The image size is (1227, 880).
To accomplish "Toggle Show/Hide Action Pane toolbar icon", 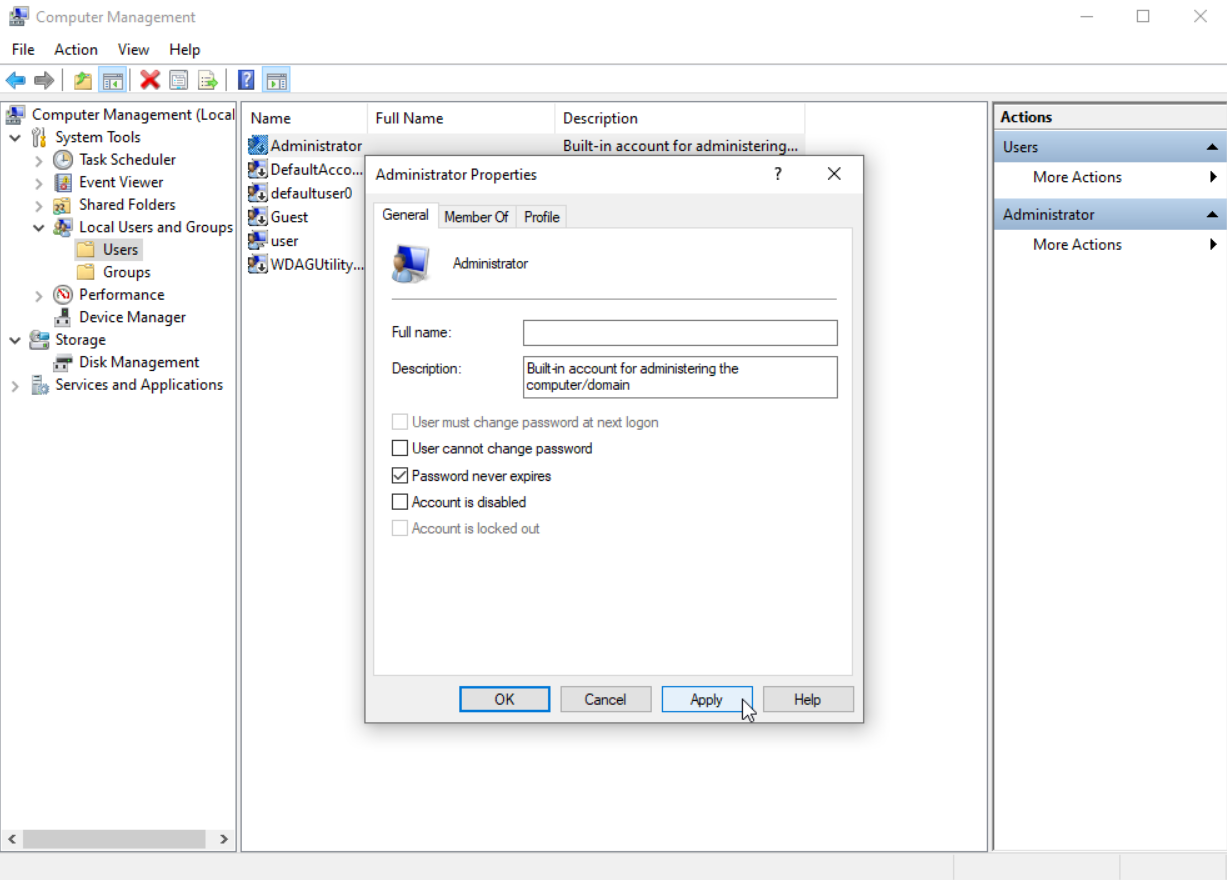I will coord(276,81).
